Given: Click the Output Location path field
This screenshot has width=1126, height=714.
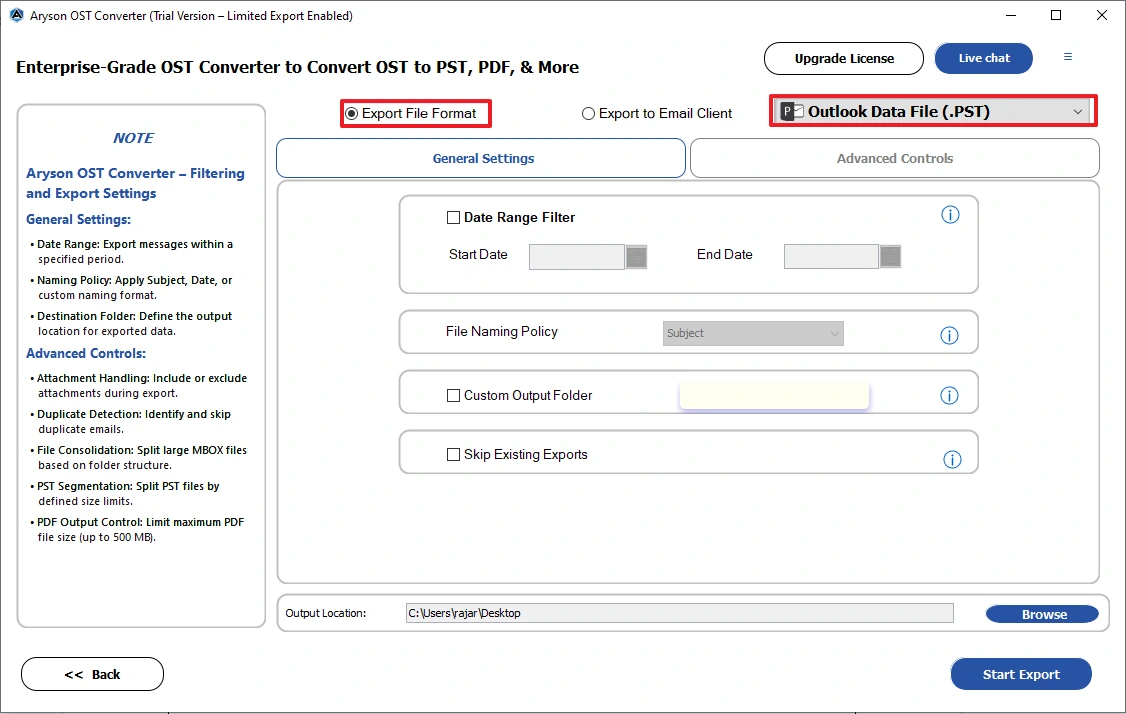Looking at the screenshot, I should (679, 613).
